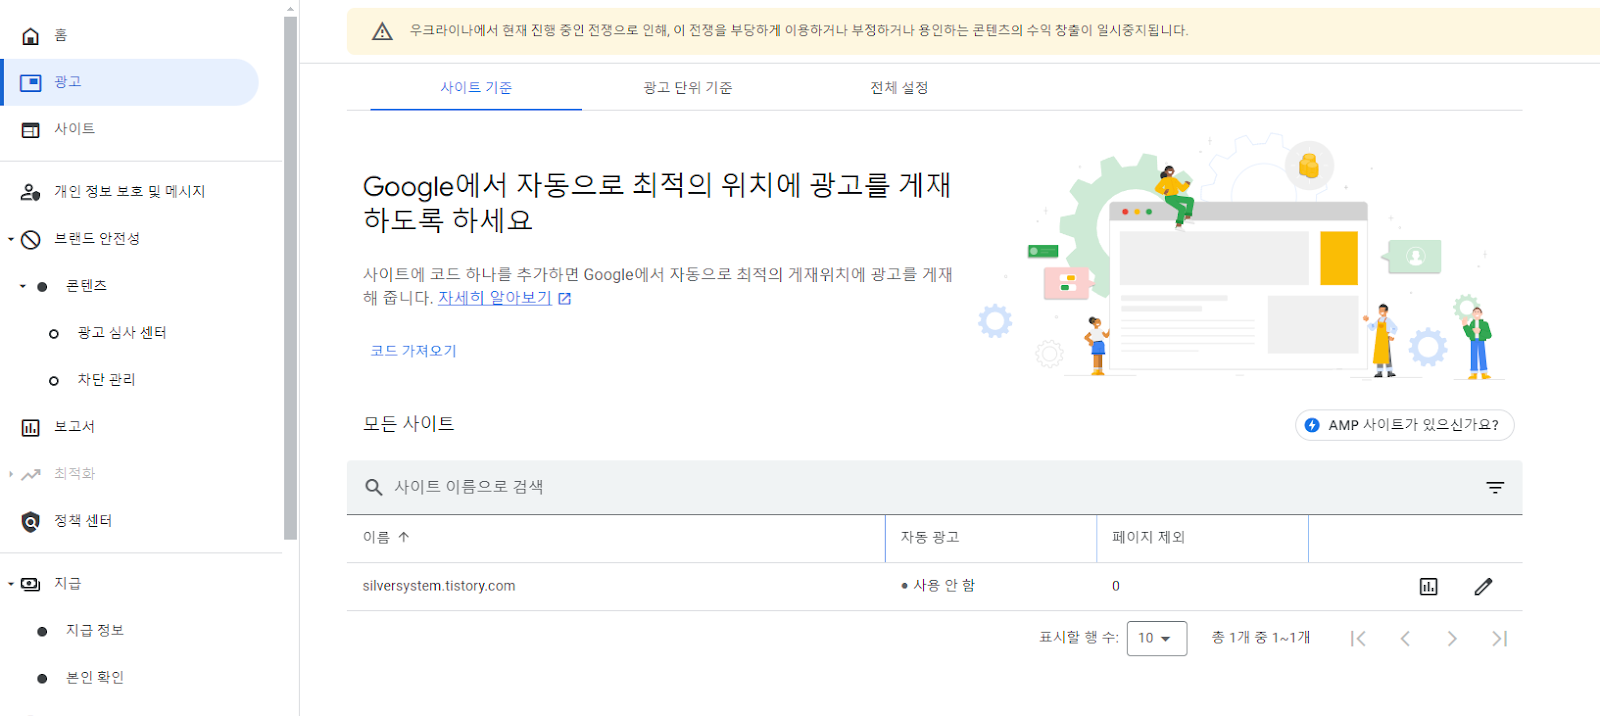Open the 정책 센터 shield icon
This screenshot has width=1600, height=716.
pos(31,521)
